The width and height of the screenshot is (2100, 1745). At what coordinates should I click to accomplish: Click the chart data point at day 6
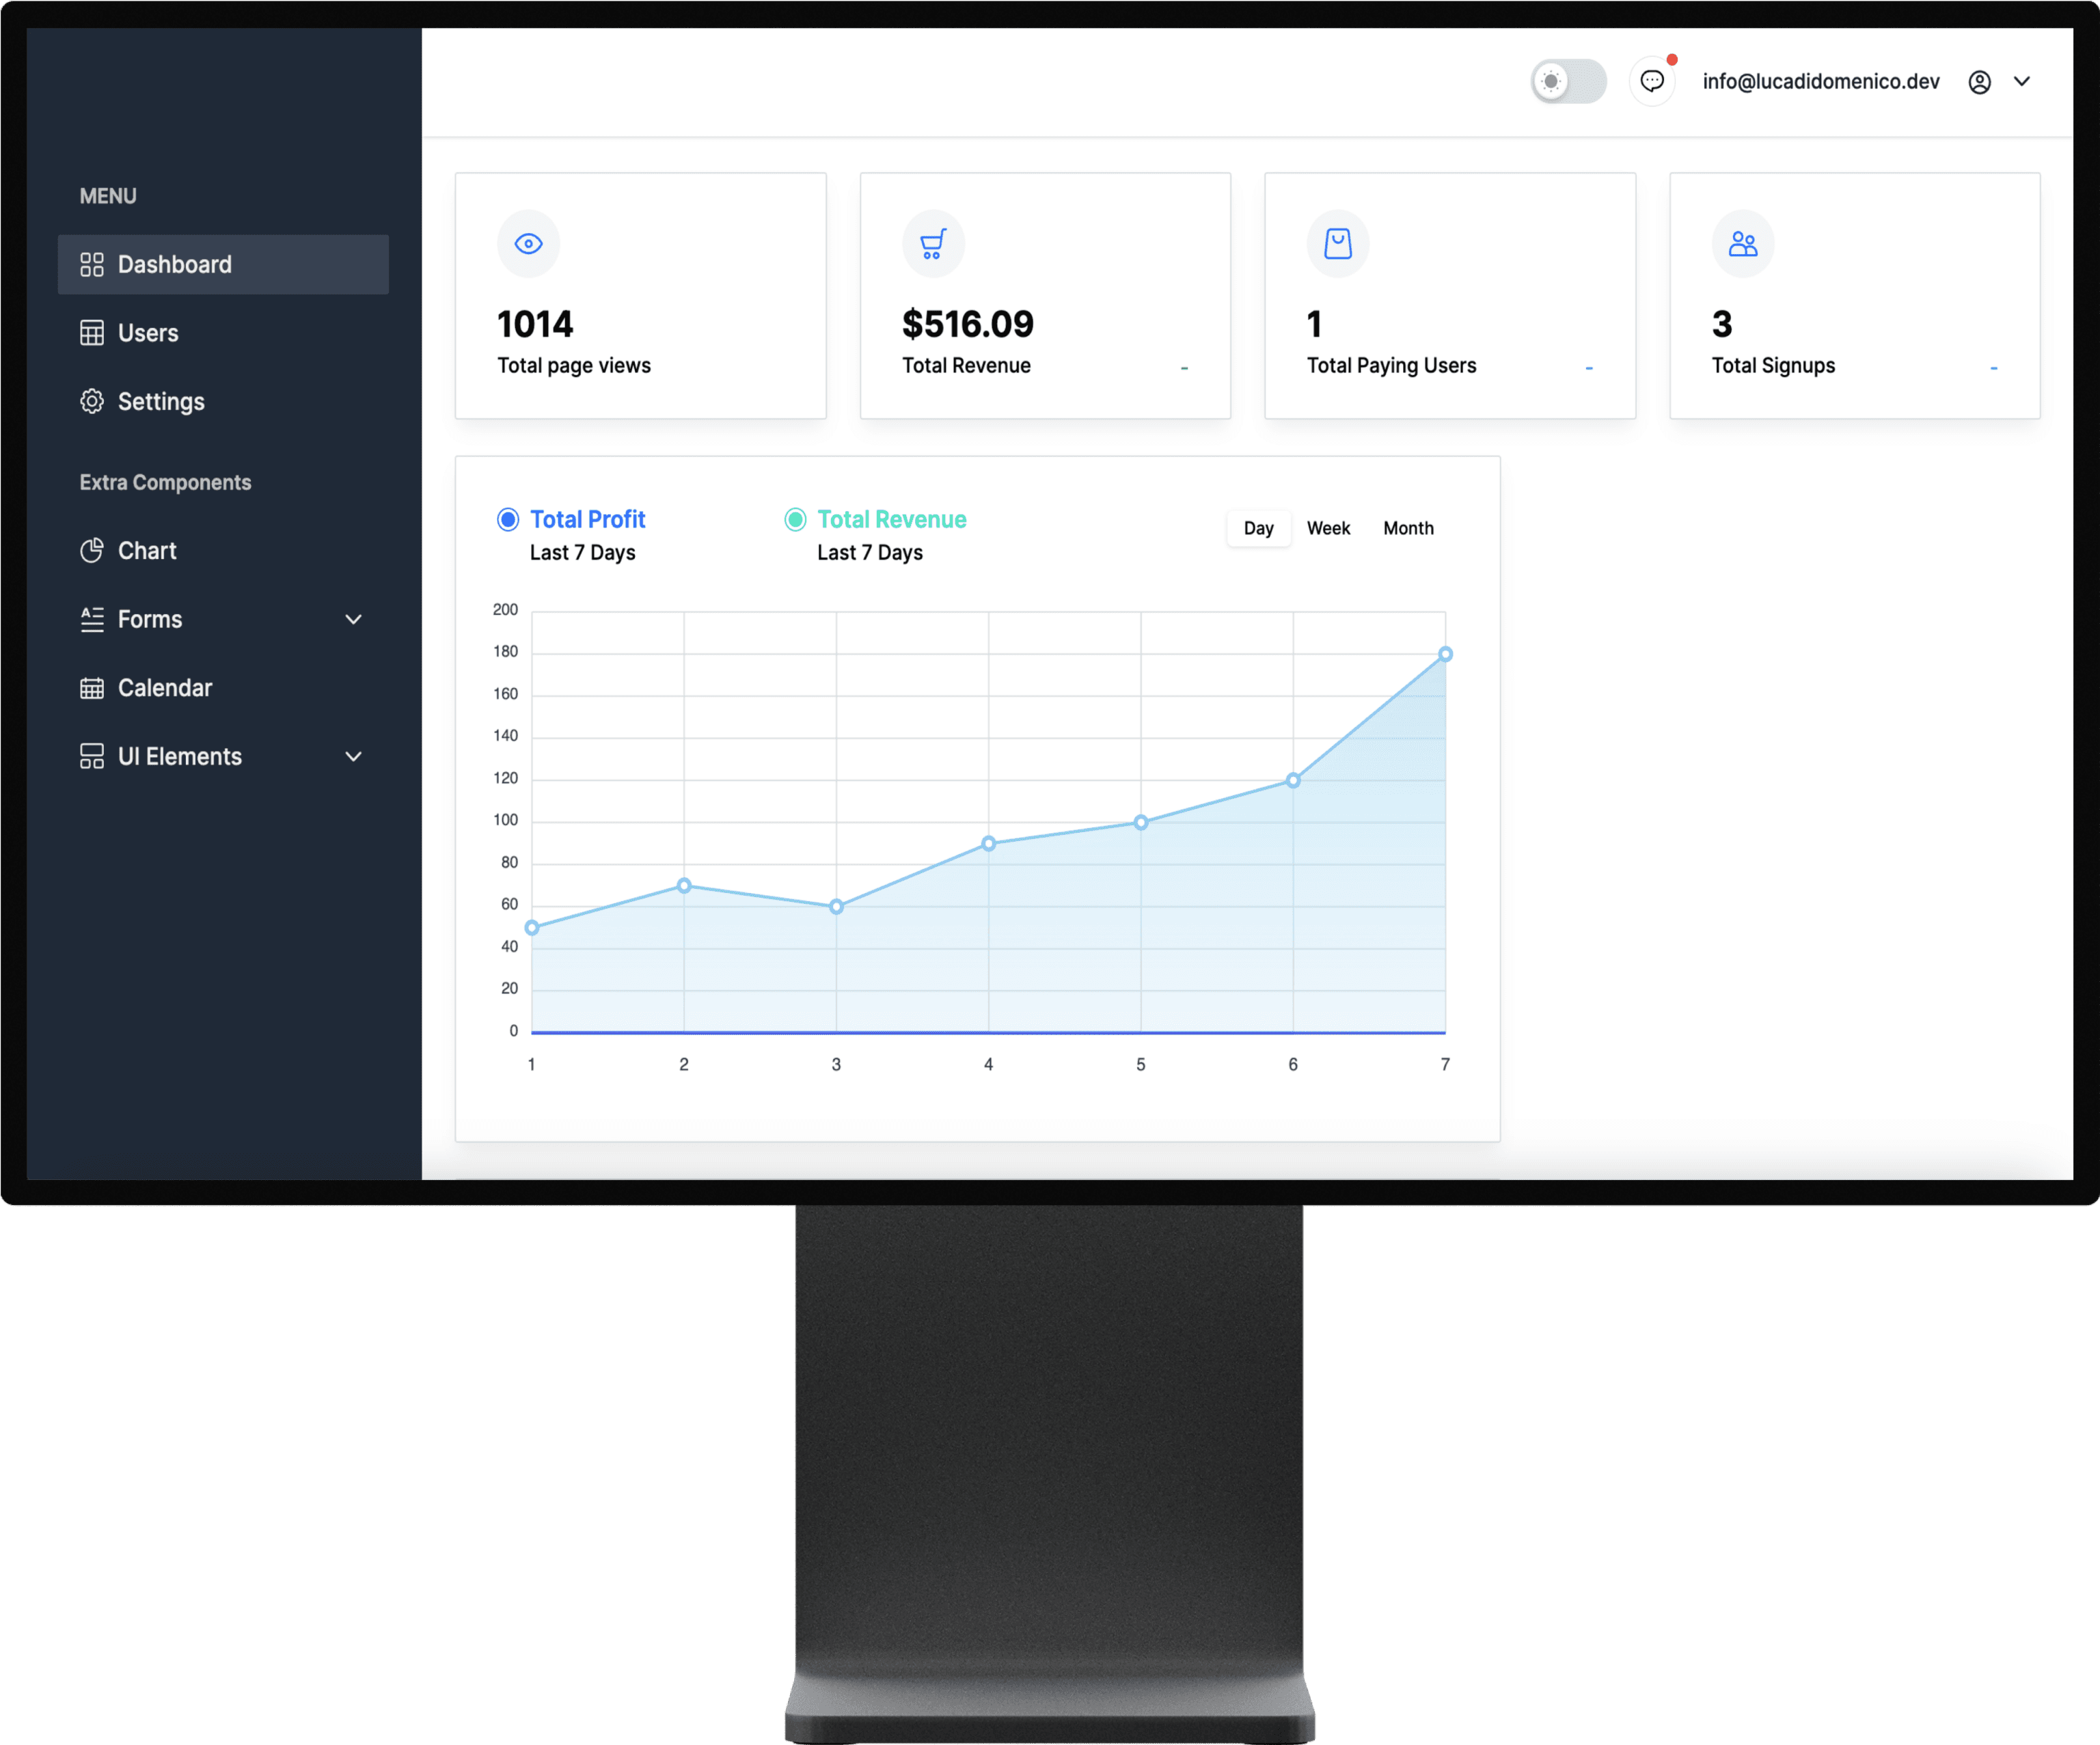[x=1293, y=780]
